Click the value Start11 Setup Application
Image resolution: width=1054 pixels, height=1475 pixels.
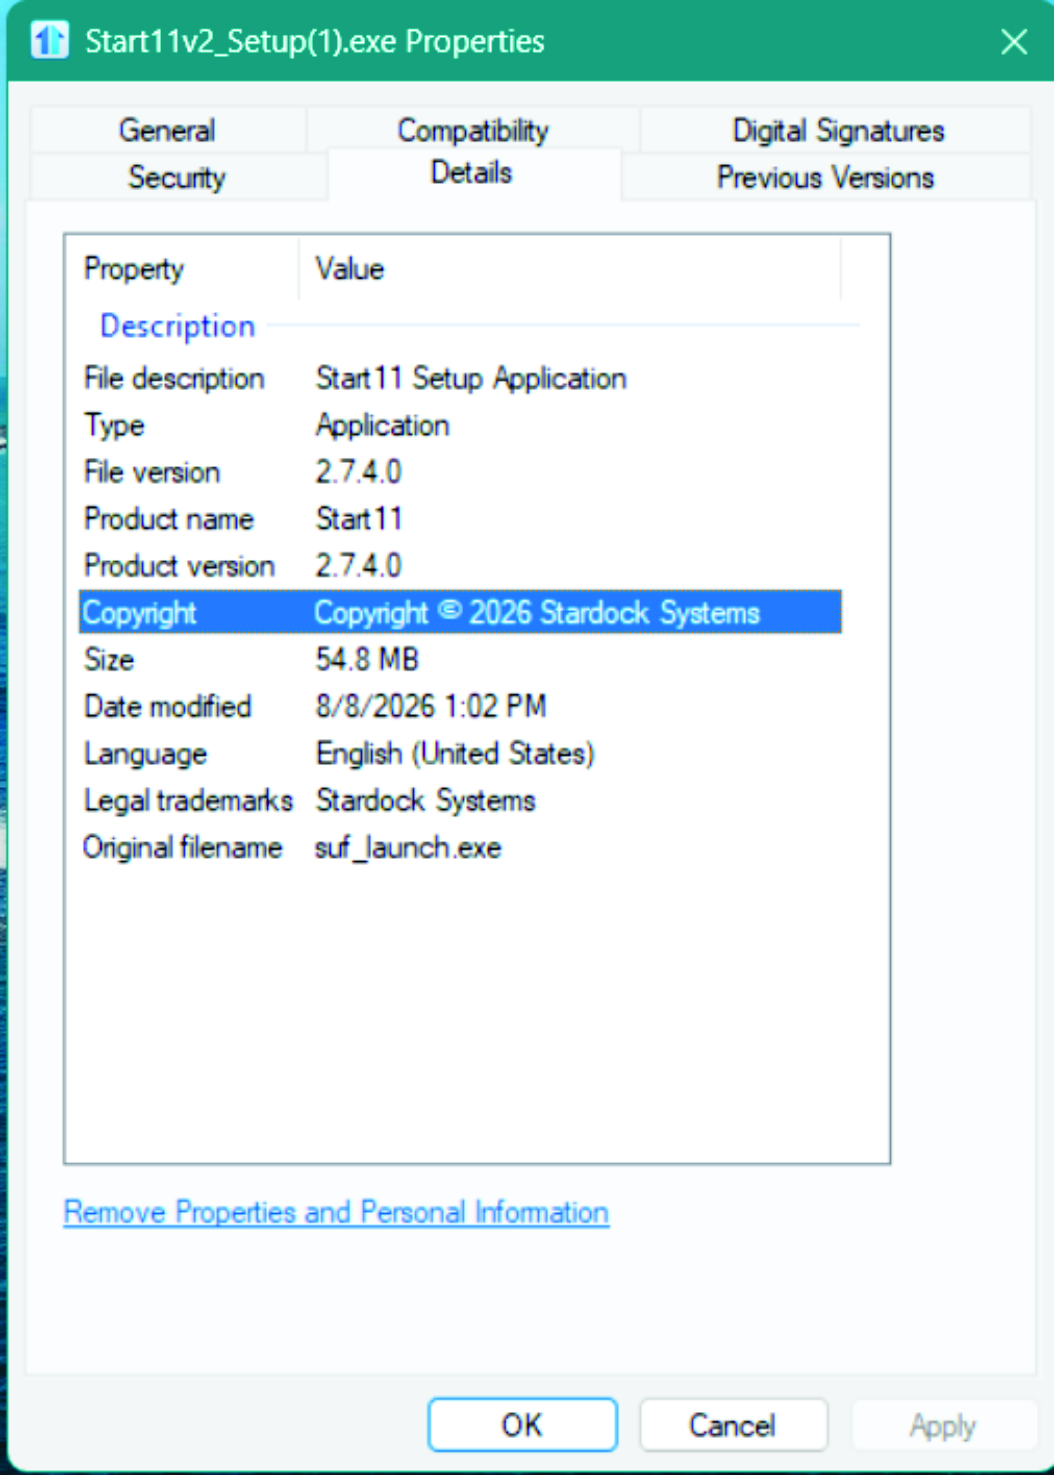point(471,378)
